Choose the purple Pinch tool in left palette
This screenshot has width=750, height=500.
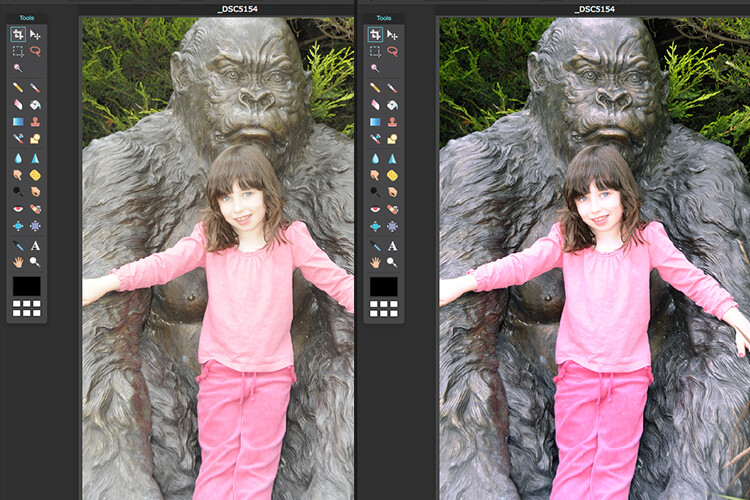pyautogui.click(x=35, y=226)
